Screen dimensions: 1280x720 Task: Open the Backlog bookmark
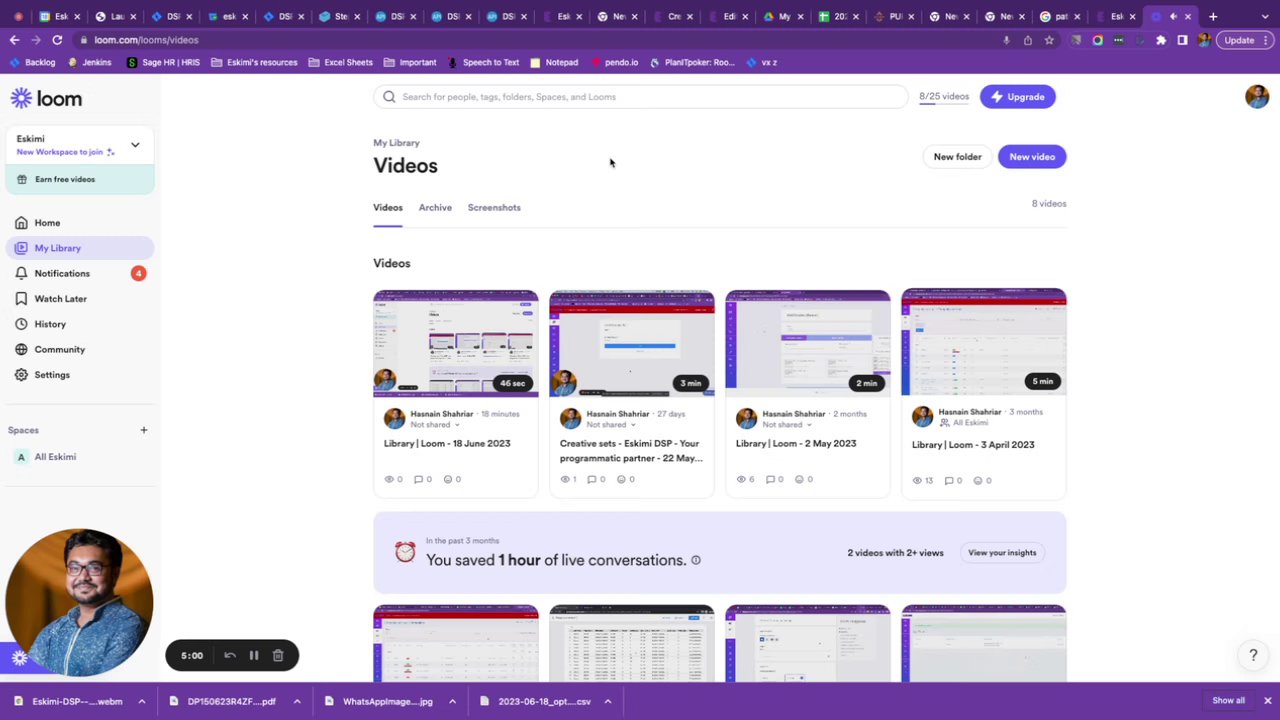click(31, 62)
